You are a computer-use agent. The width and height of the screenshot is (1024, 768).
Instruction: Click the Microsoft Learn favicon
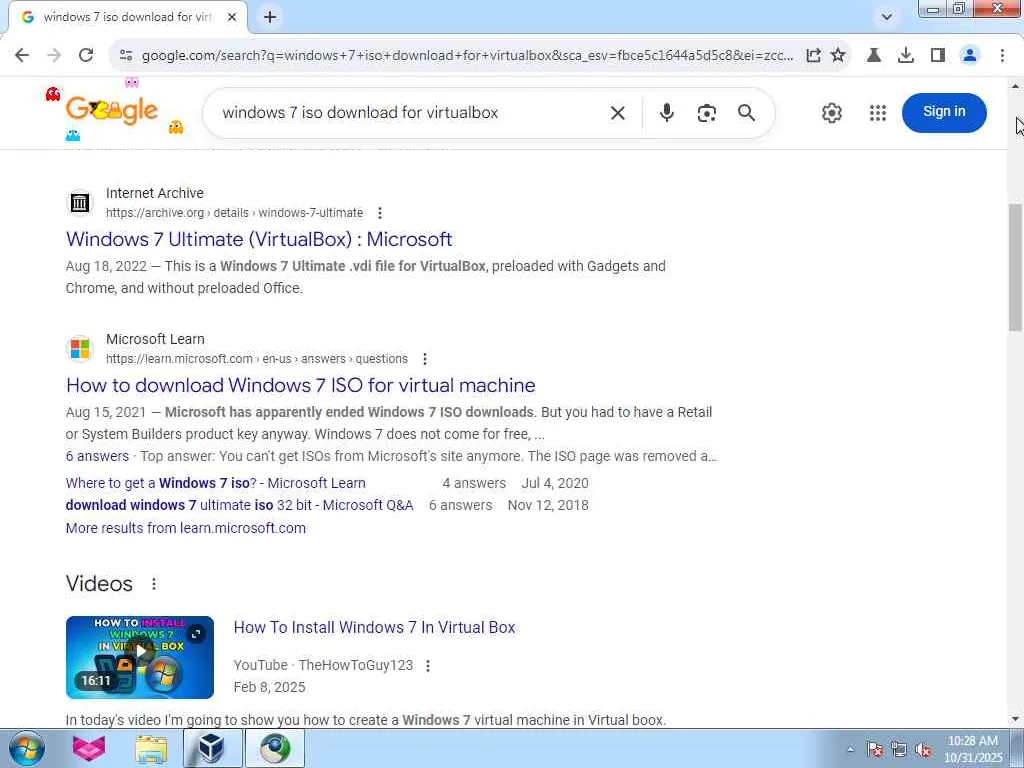(x=80, y=349)
